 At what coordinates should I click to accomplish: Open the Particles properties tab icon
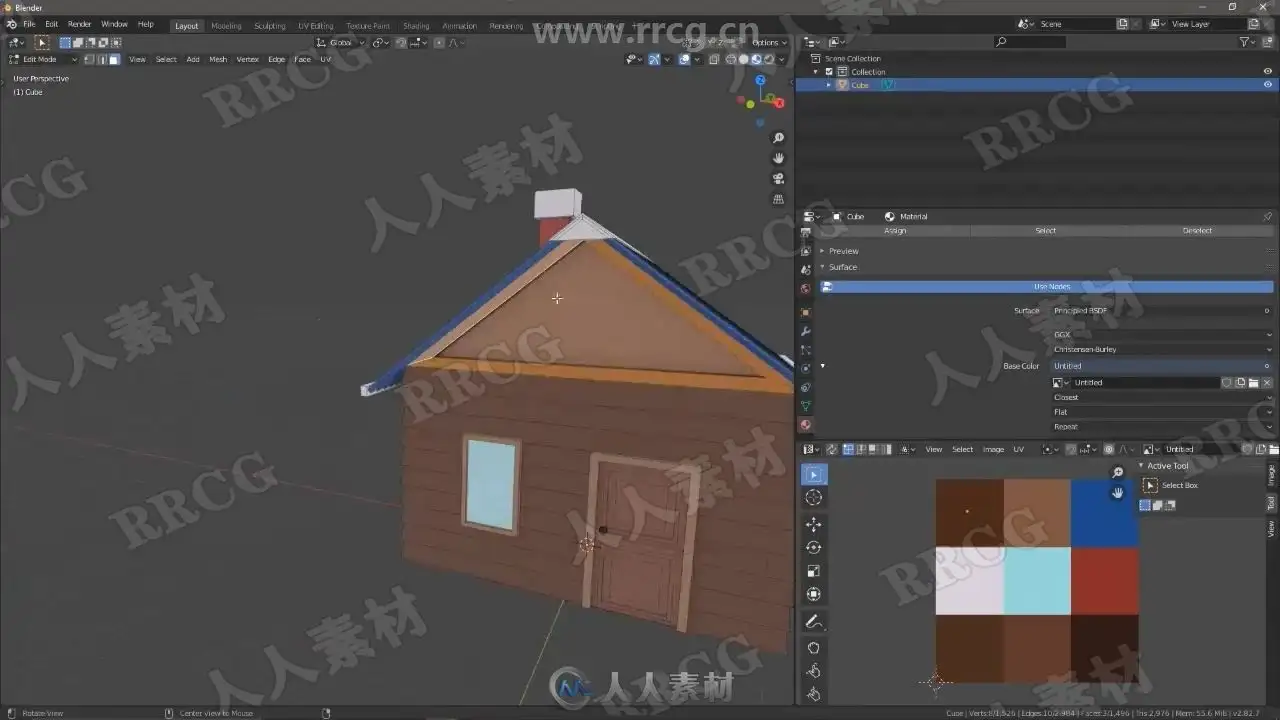click(806, 350)
